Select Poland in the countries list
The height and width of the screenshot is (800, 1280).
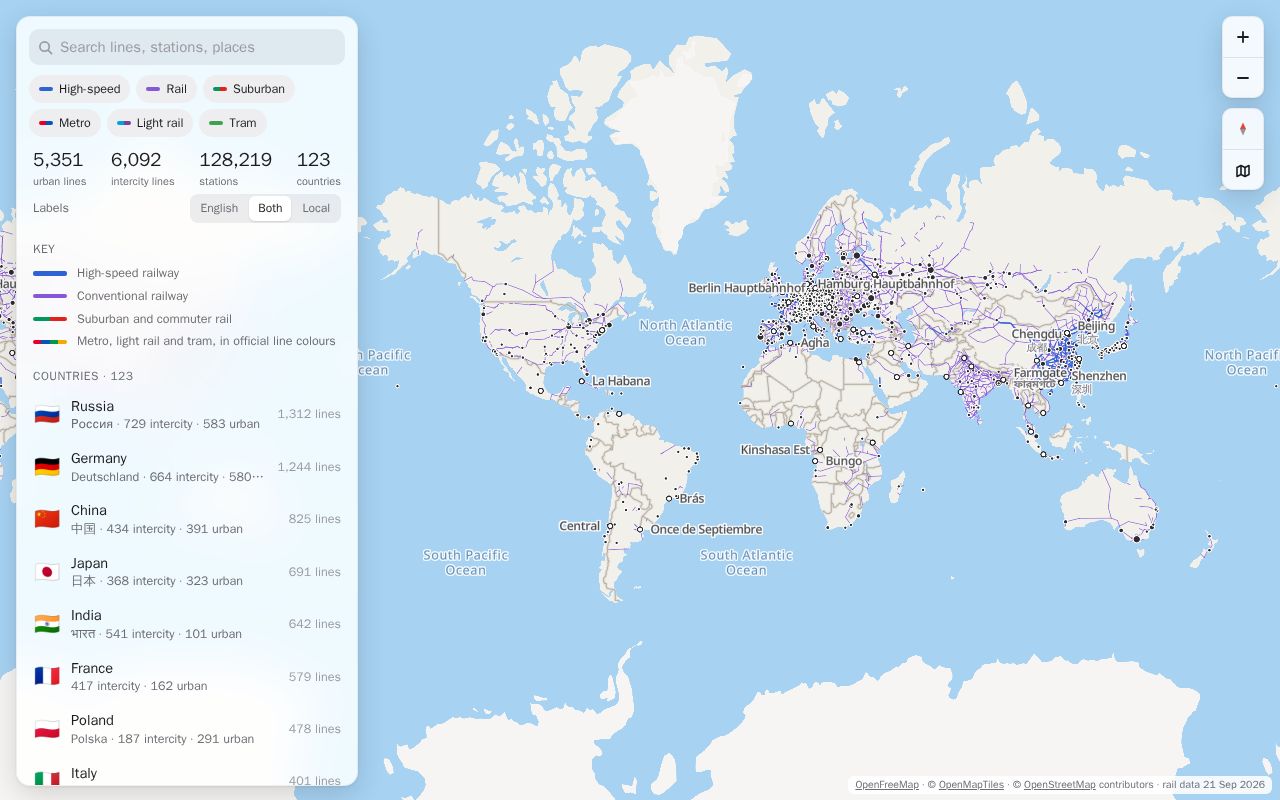(187, 729)
